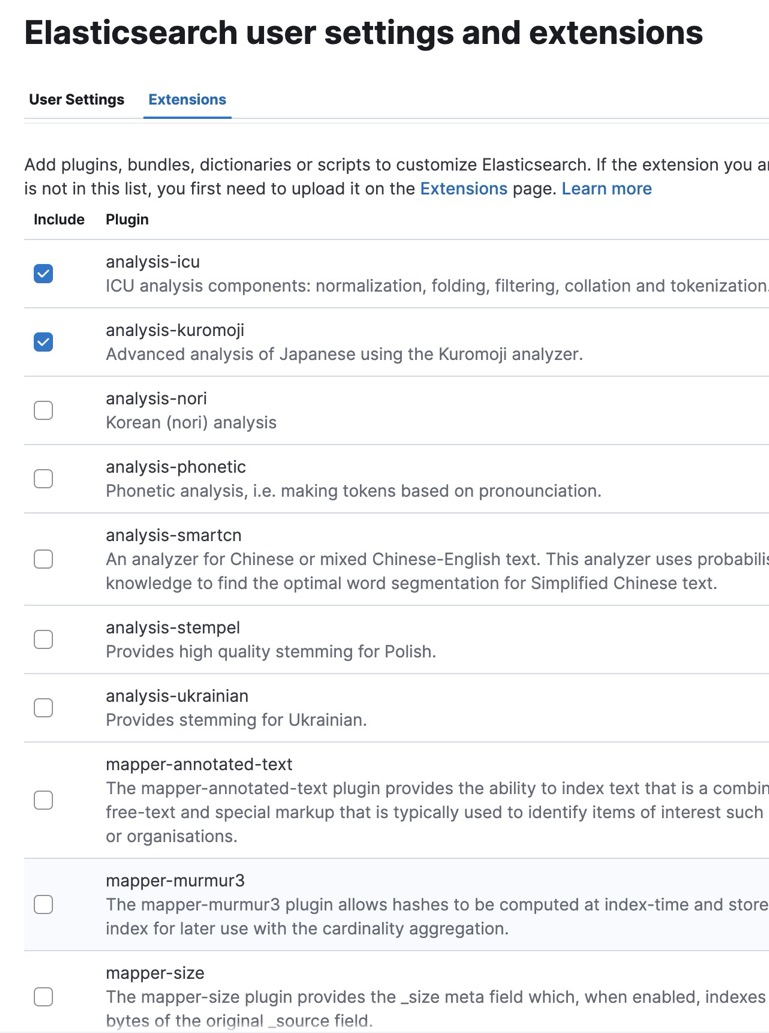769x1033 pixels.
Task: Click the Plugin column header
Action: pos(127,220)
